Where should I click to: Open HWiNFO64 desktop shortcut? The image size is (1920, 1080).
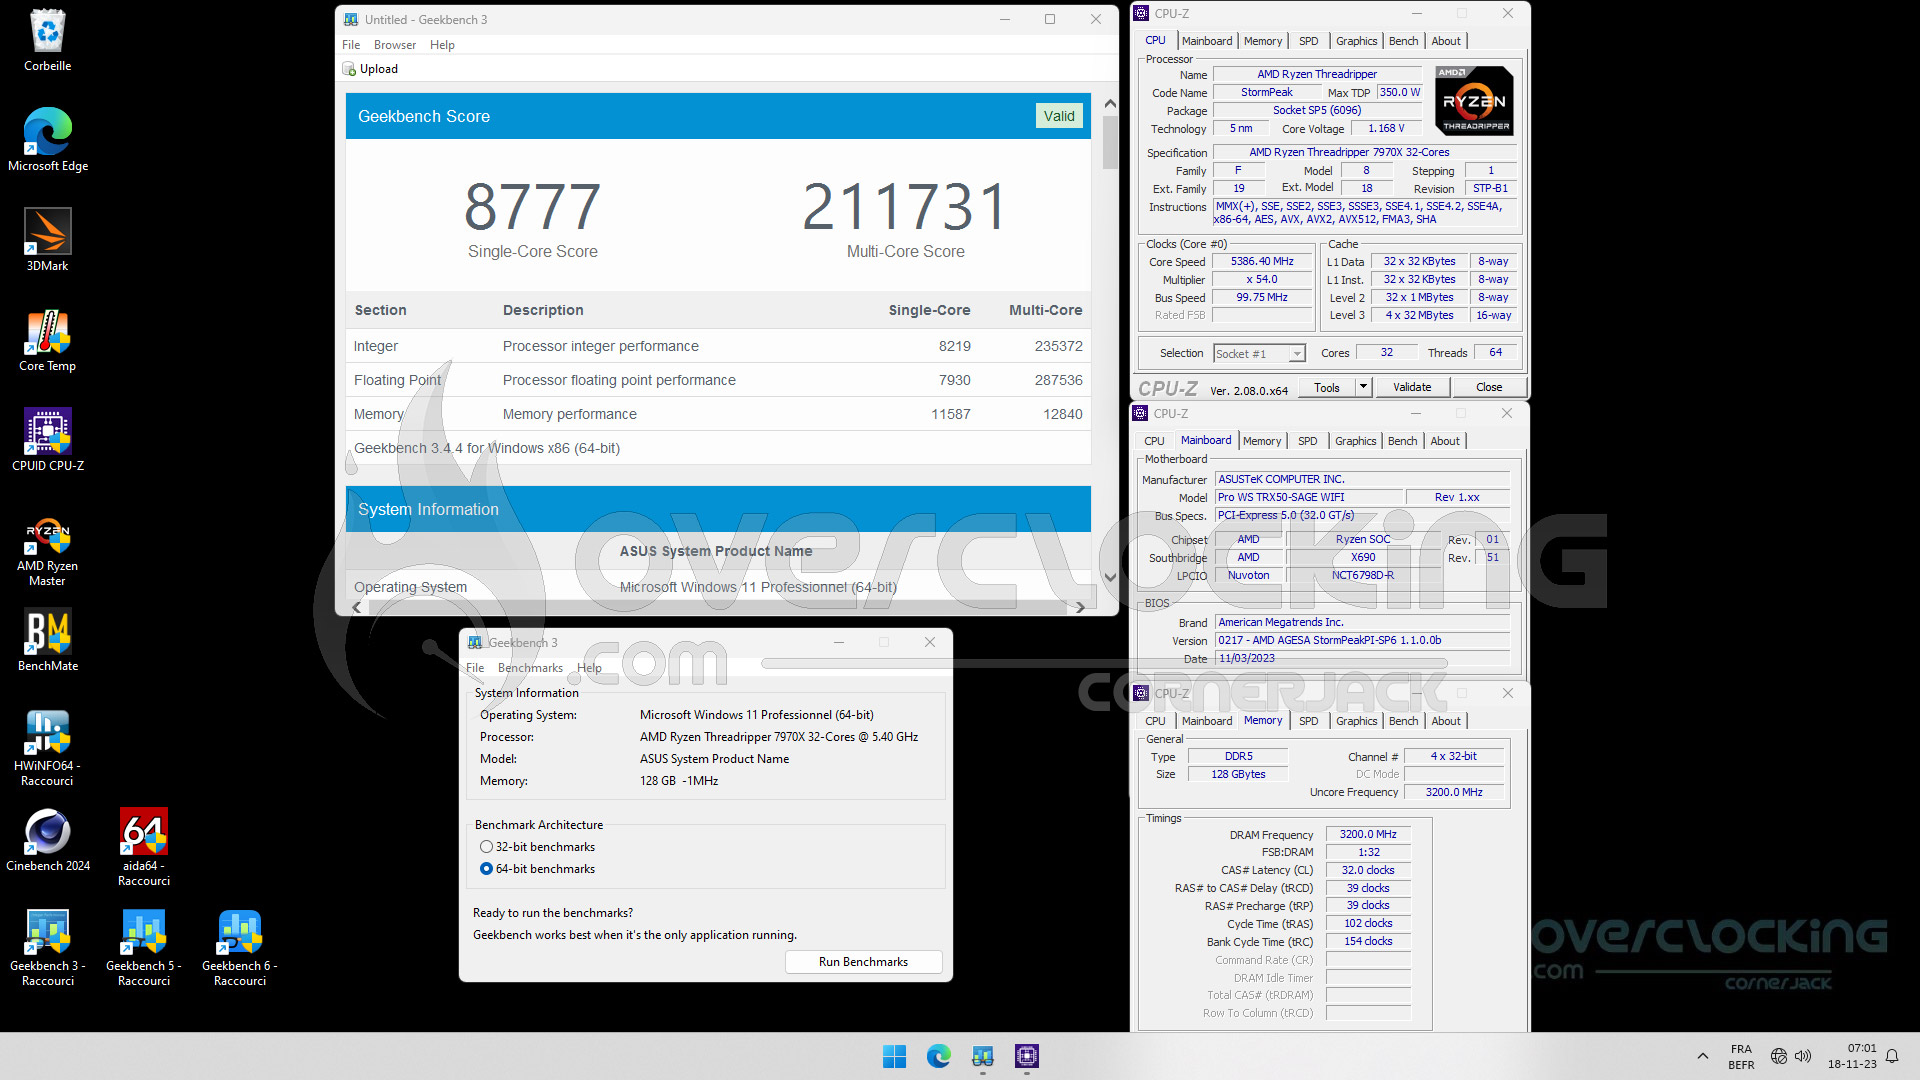click(x=48, y=747)
